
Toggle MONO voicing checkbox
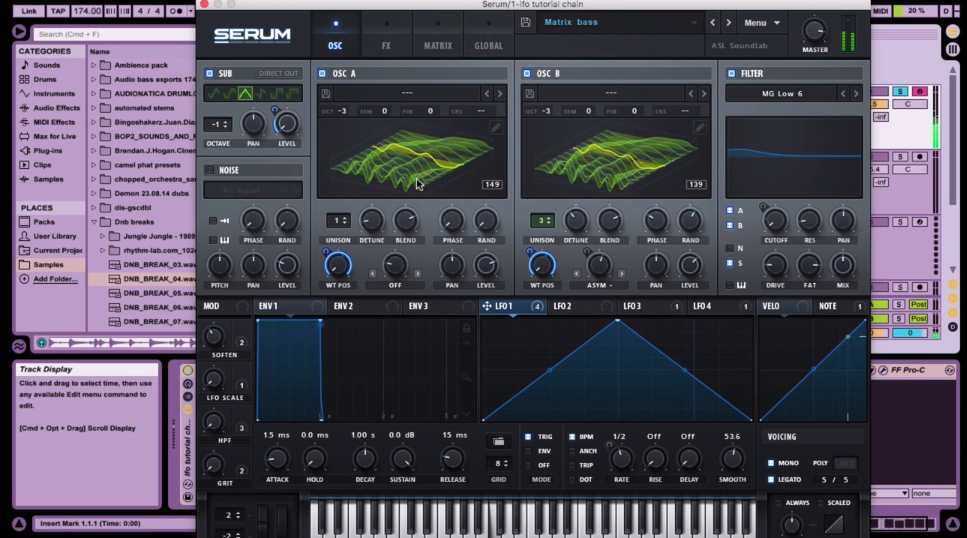(771, 463)
